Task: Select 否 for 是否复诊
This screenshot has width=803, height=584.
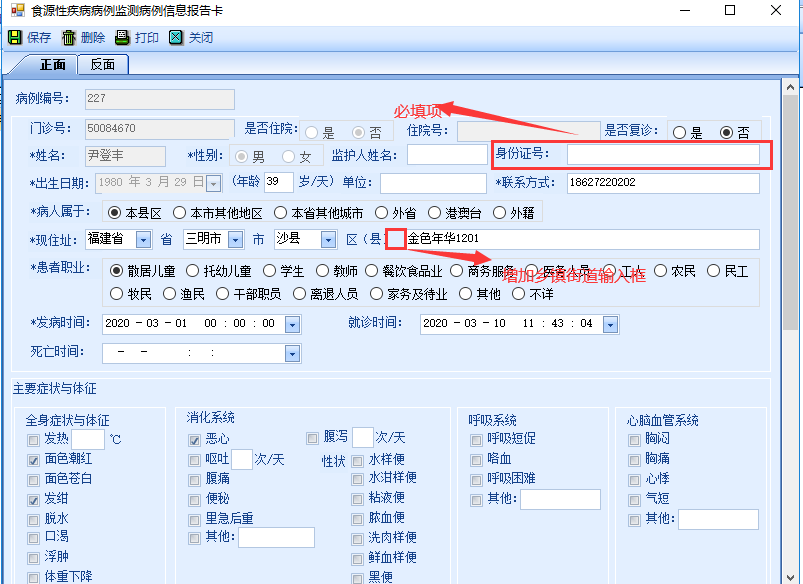Action: 726,133
